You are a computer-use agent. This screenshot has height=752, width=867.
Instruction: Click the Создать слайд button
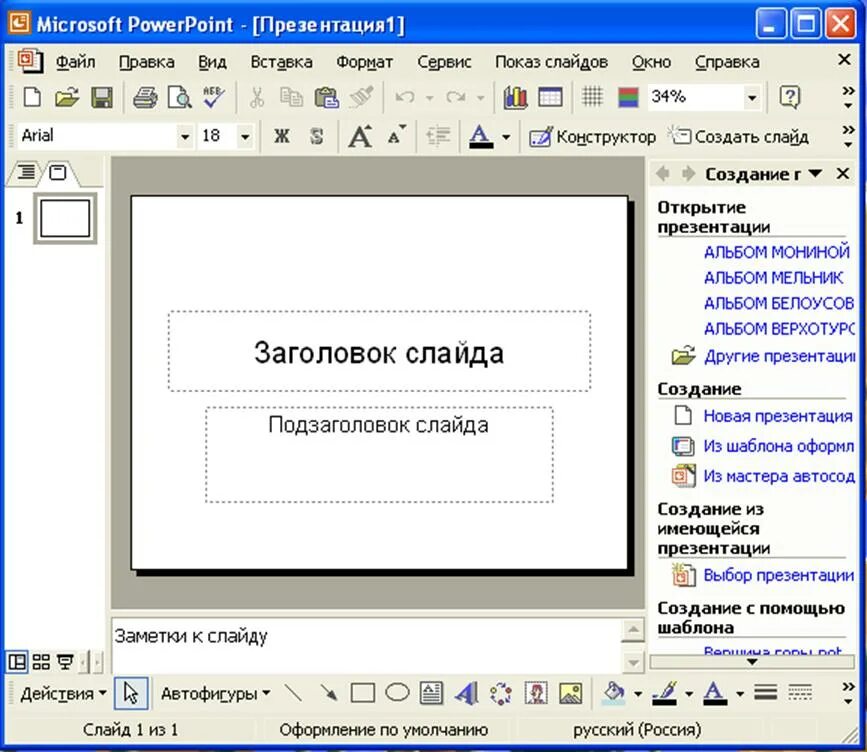[739, 137]
